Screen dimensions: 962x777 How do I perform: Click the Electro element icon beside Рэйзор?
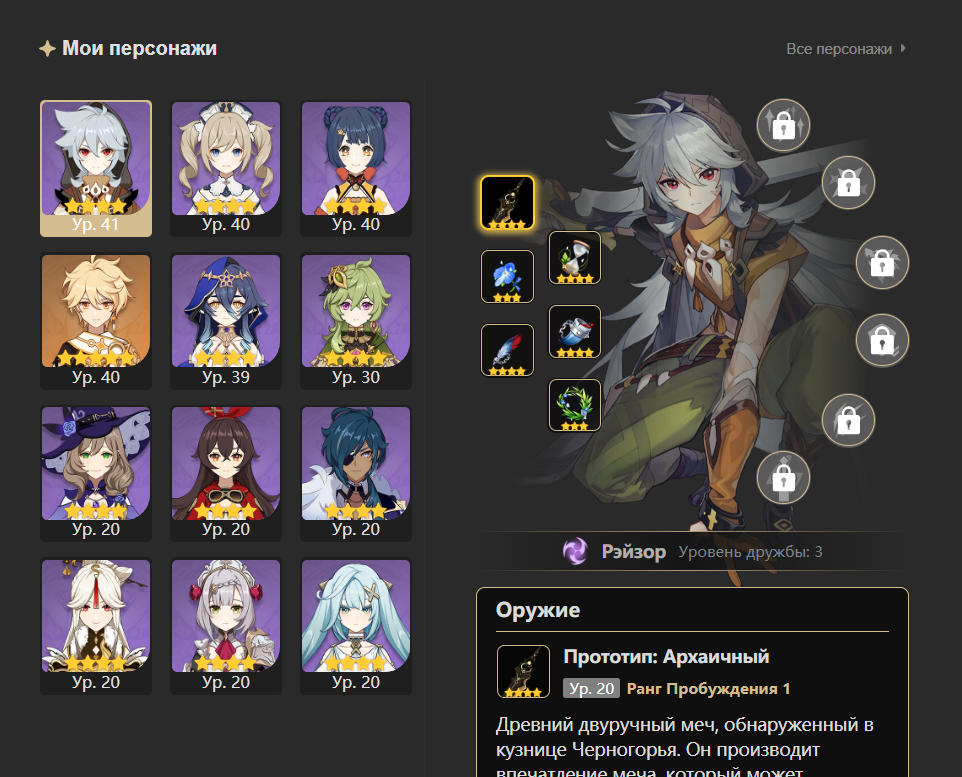(x=575, y=551)
